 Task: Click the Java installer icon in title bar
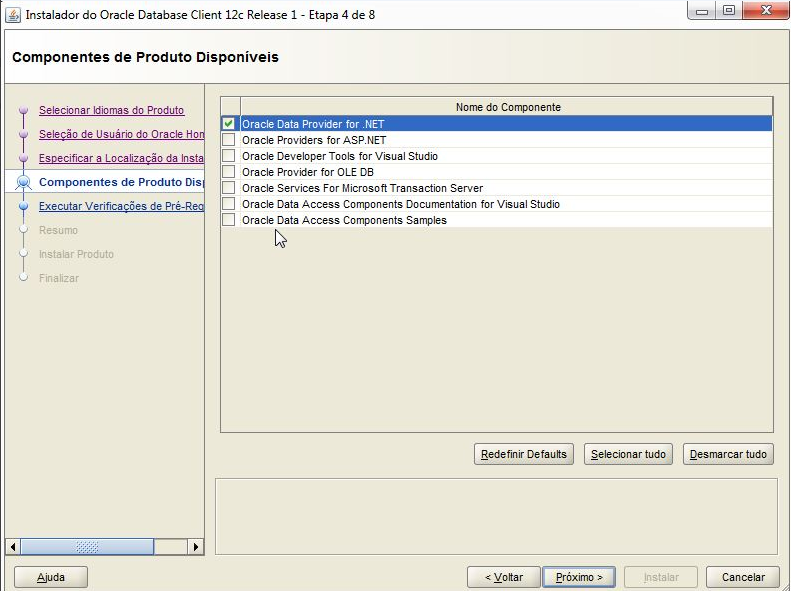[x=13, y=15]
